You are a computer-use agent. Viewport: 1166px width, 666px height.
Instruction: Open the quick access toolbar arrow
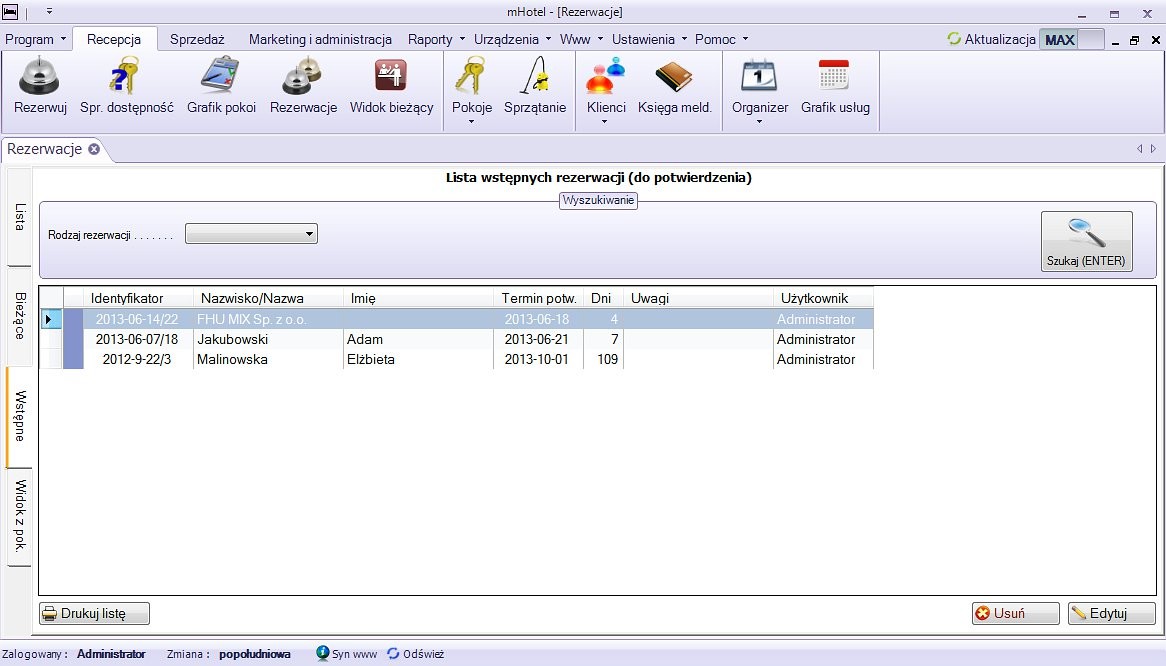(49, 12)
